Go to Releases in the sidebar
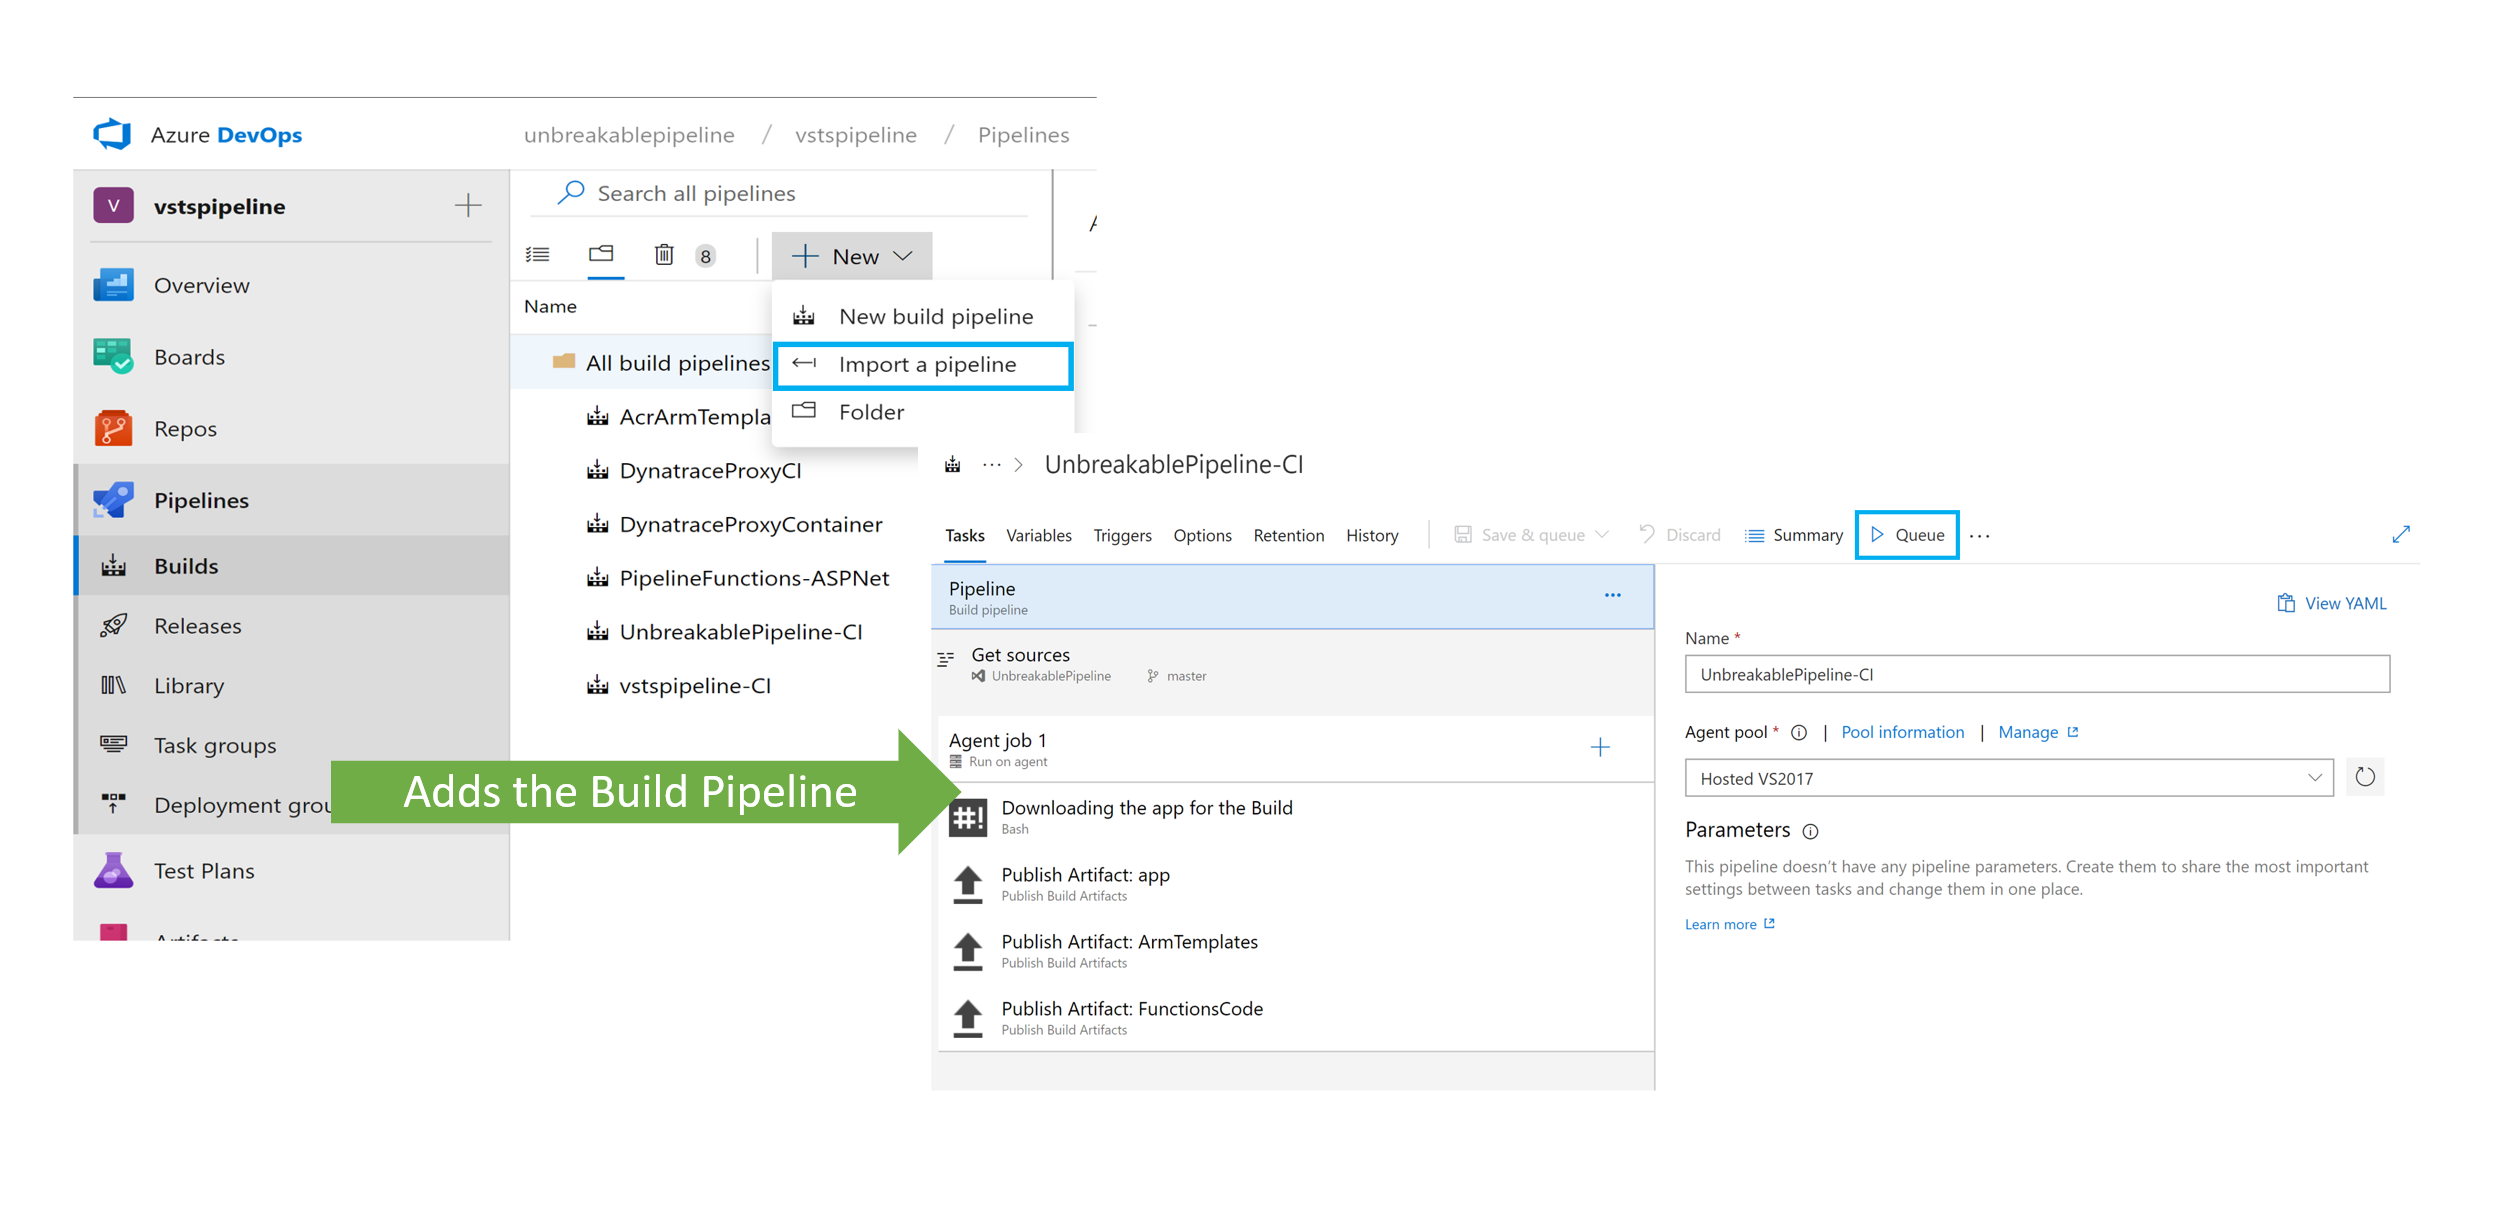Screen dimensions: 2497x1213 [197, 626]
